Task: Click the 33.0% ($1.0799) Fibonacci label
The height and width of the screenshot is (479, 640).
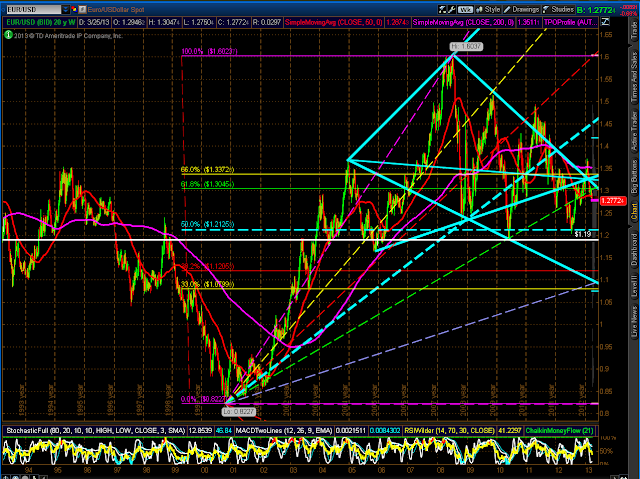Action: click(x=207, y=284)
